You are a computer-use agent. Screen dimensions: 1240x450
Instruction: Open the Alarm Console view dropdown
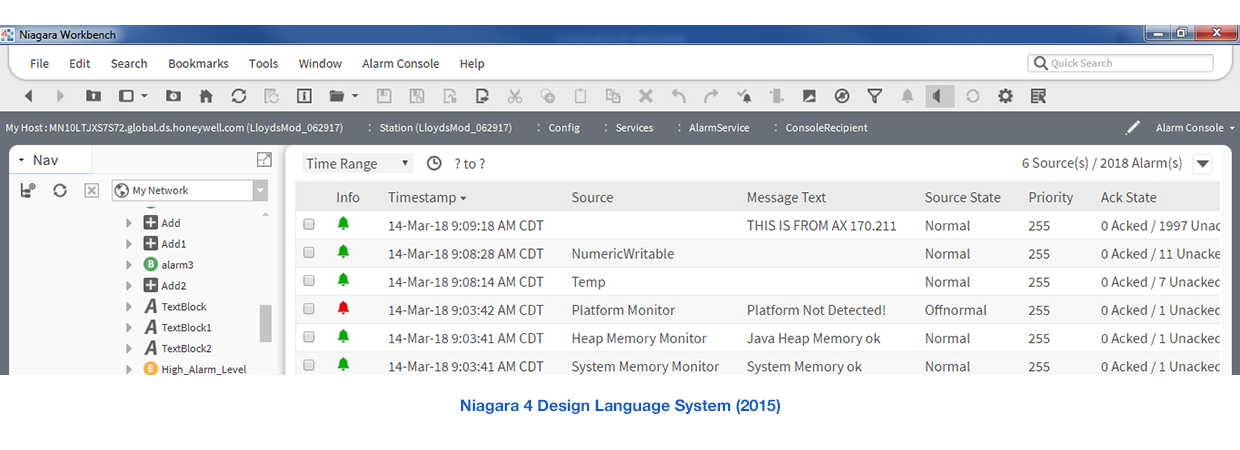(1195, 127)
